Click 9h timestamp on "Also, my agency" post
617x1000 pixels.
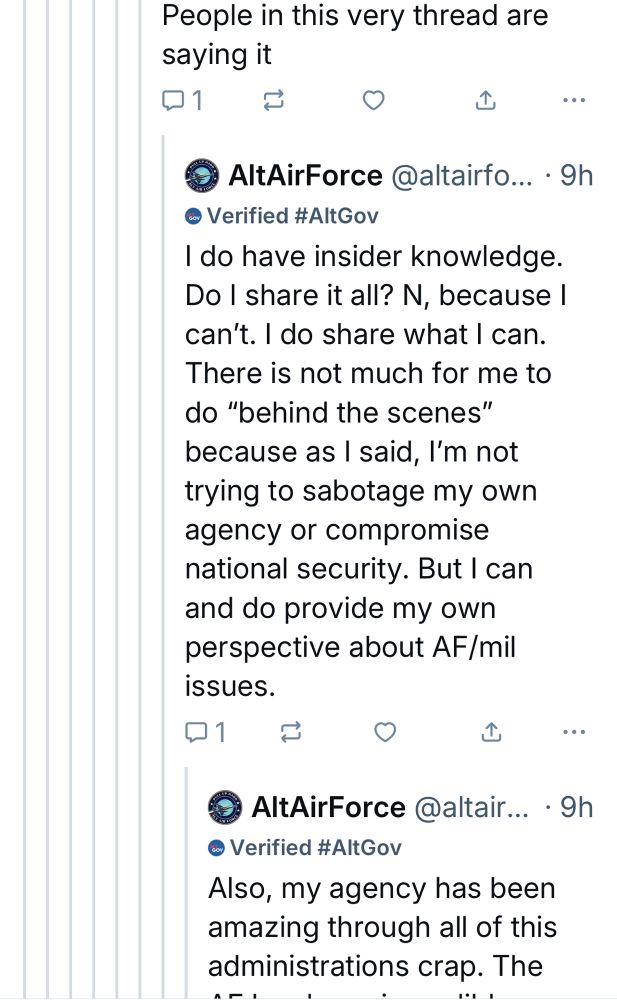[x=576, y=807]
